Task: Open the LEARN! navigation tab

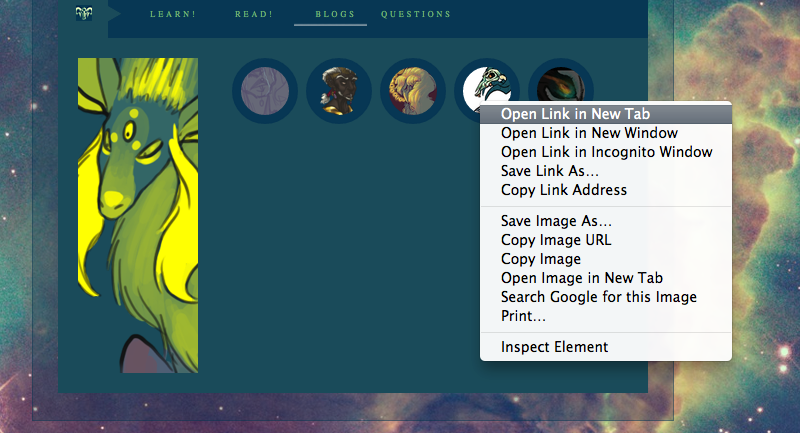Action: coord(173,14)
